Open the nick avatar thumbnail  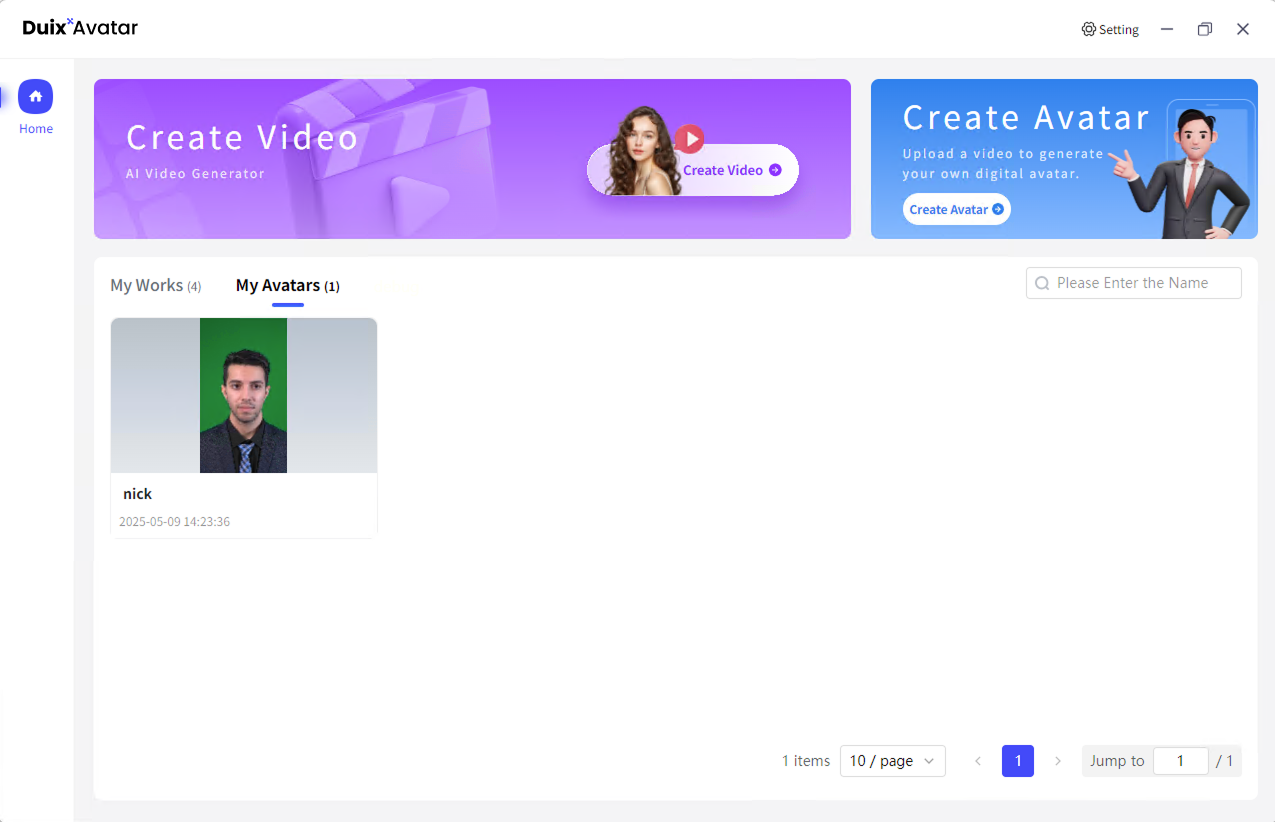243,395
